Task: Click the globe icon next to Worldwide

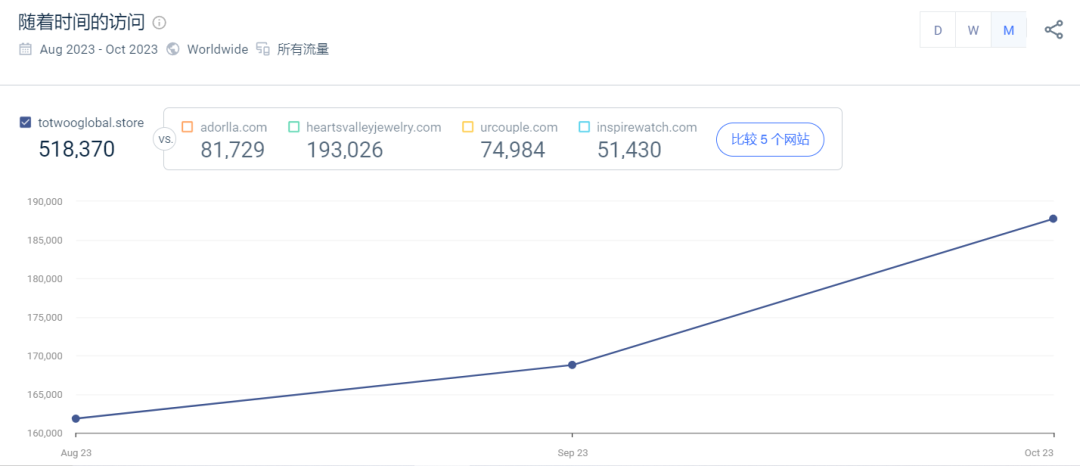Action: 173,49
